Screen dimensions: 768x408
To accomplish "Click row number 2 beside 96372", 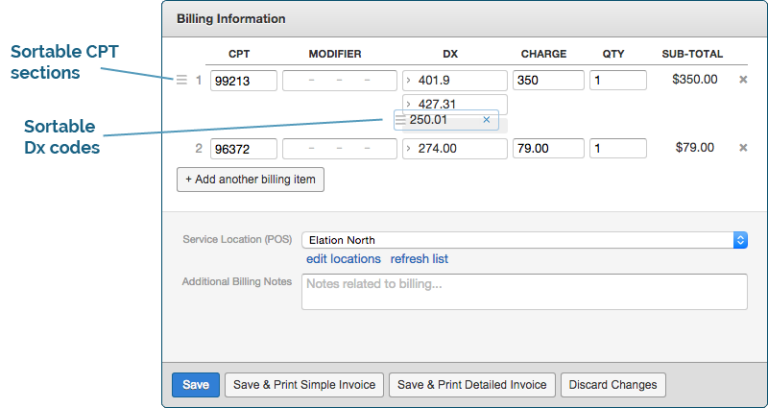I will coord(199,148).
